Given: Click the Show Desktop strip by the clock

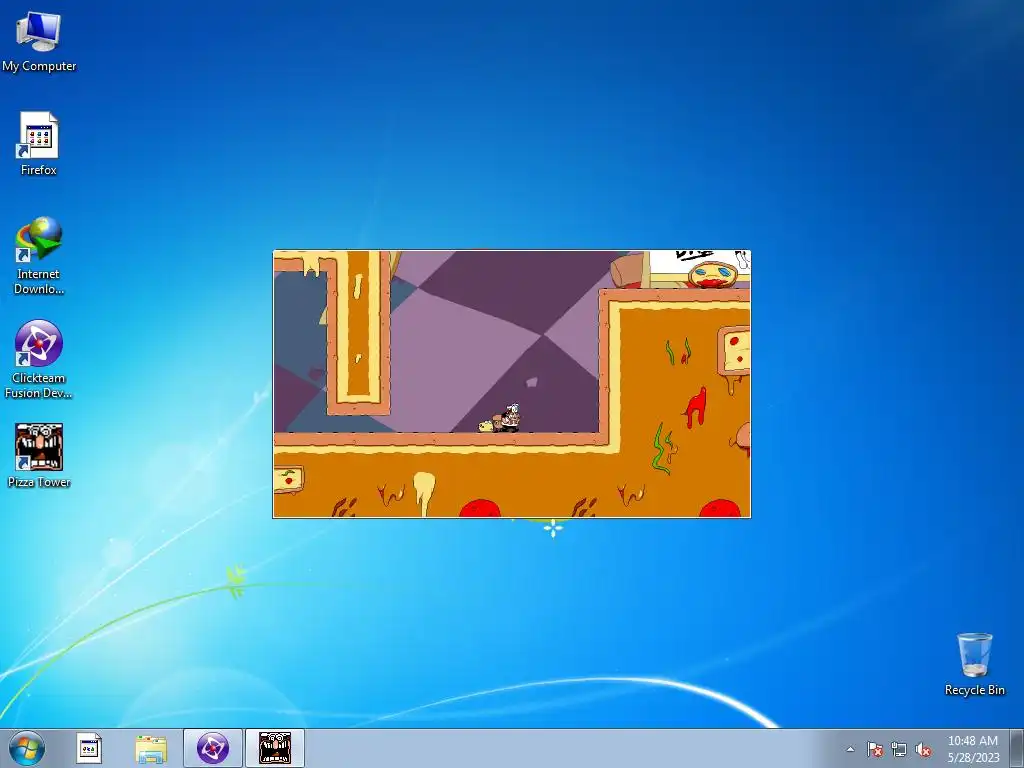Looking at the screenshot, I should pos(1017,748).
